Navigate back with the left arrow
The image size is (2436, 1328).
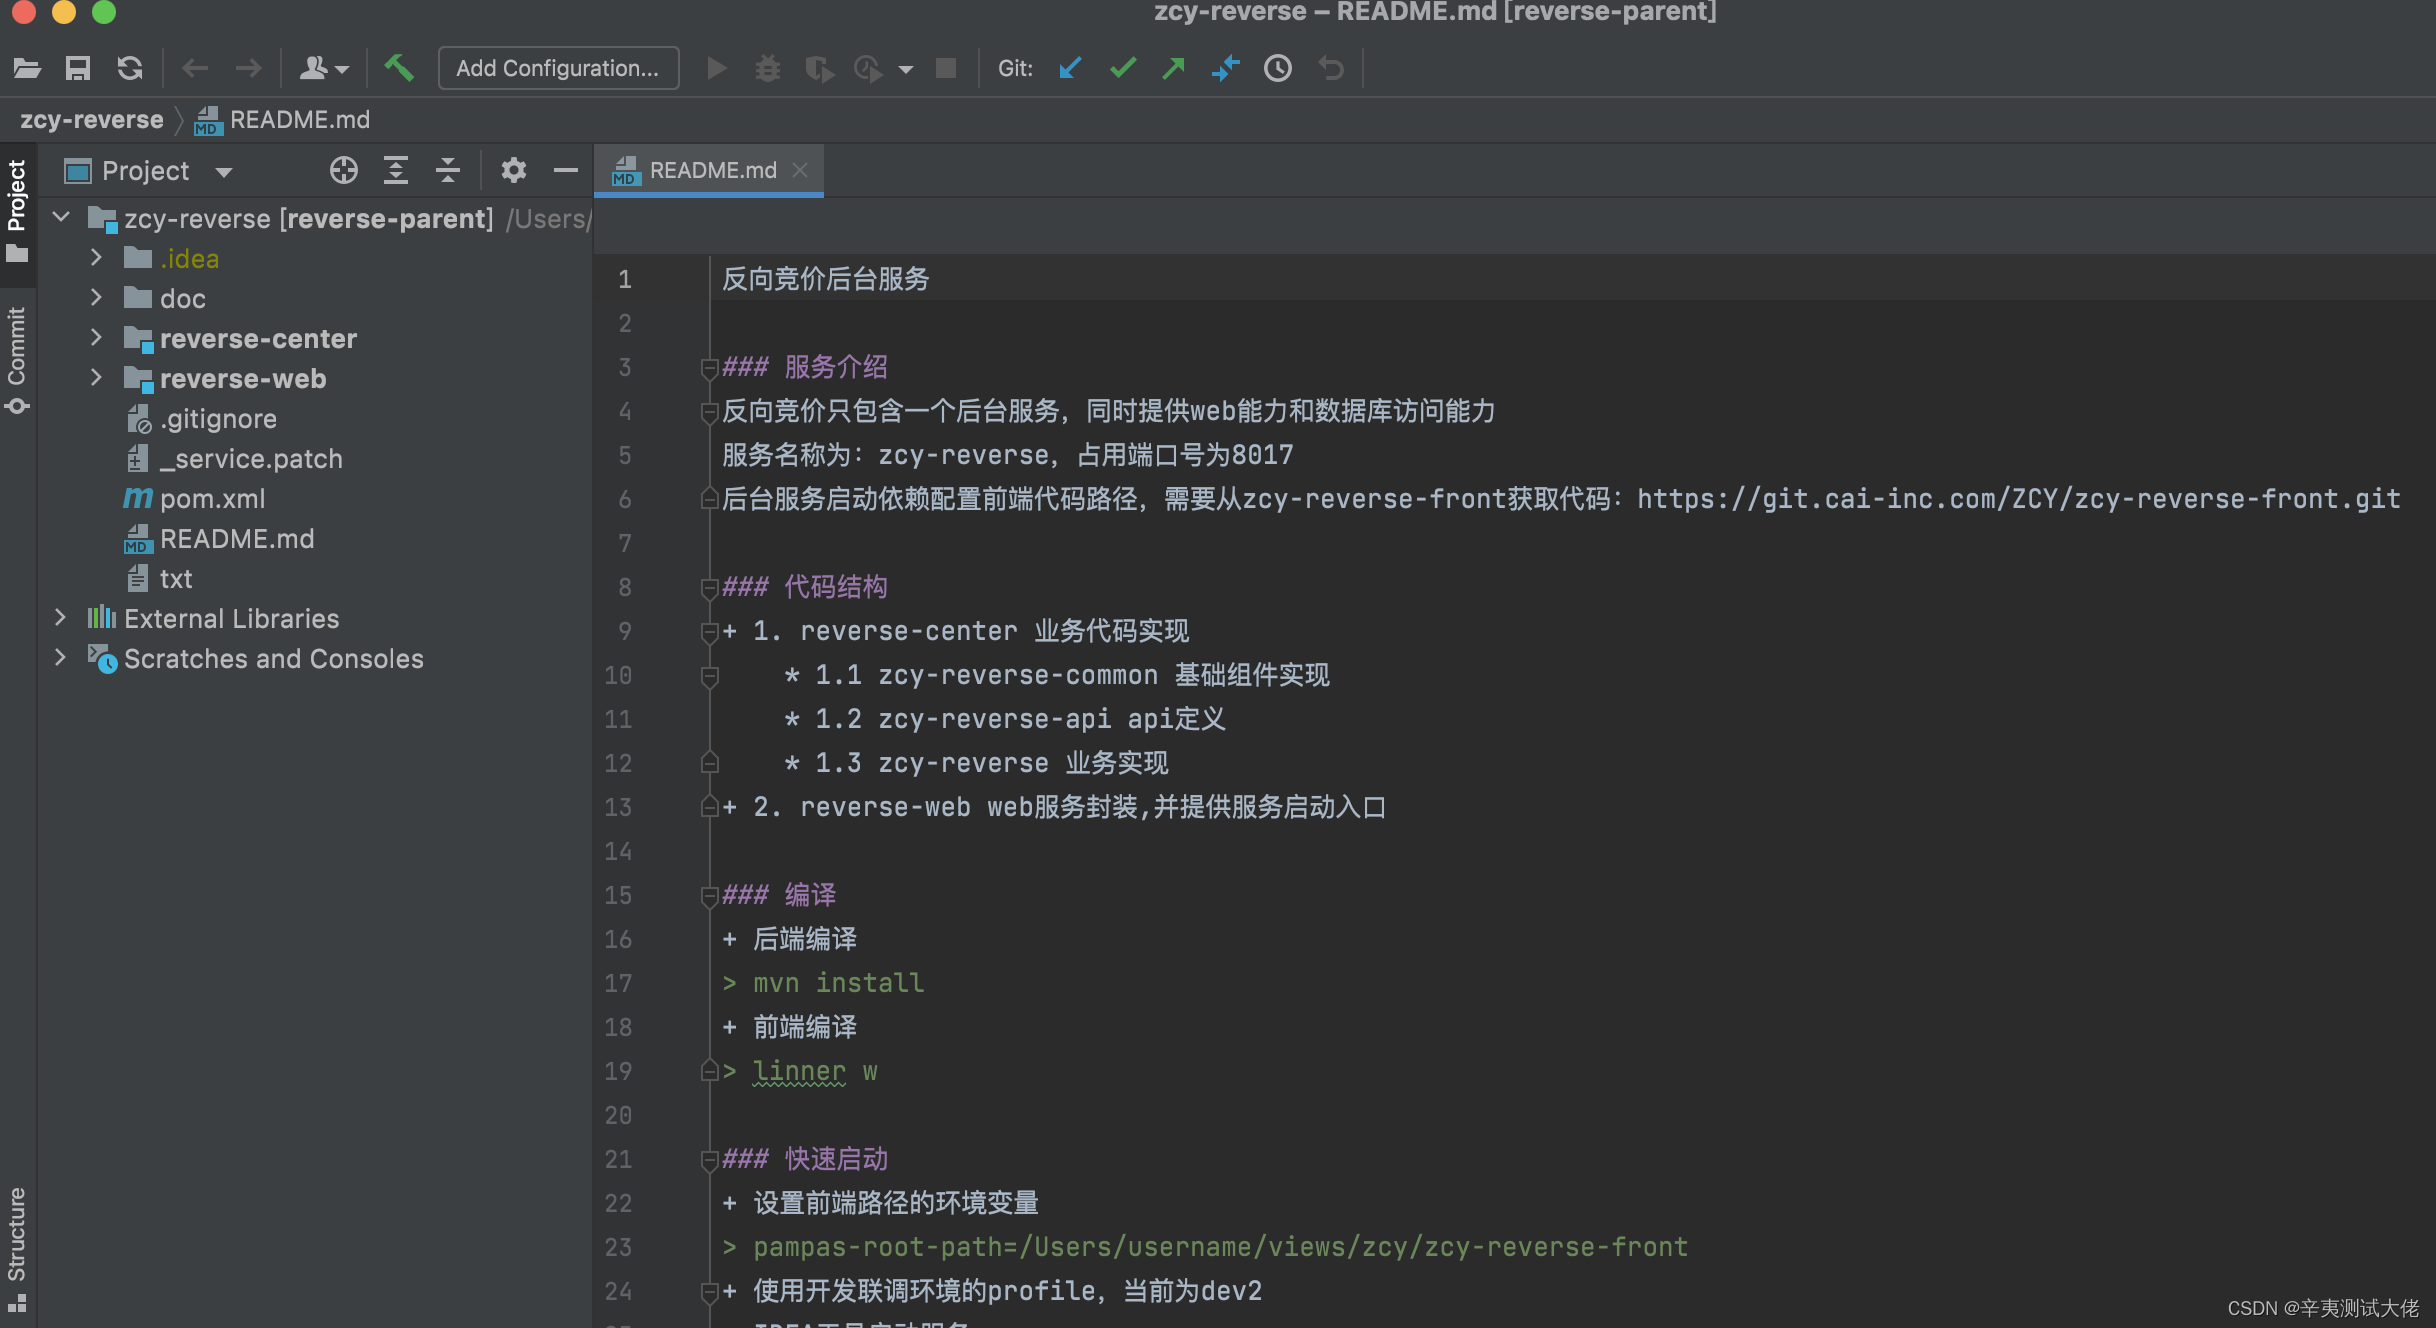click(x=195, y=68)
